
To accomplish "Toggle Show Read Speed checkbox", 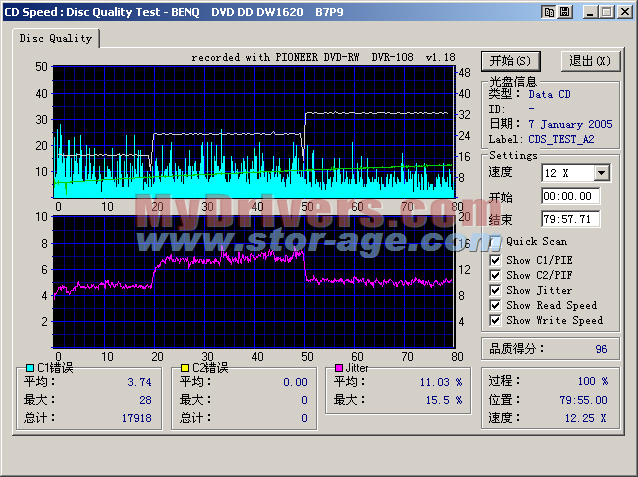I will pos(495,306).
